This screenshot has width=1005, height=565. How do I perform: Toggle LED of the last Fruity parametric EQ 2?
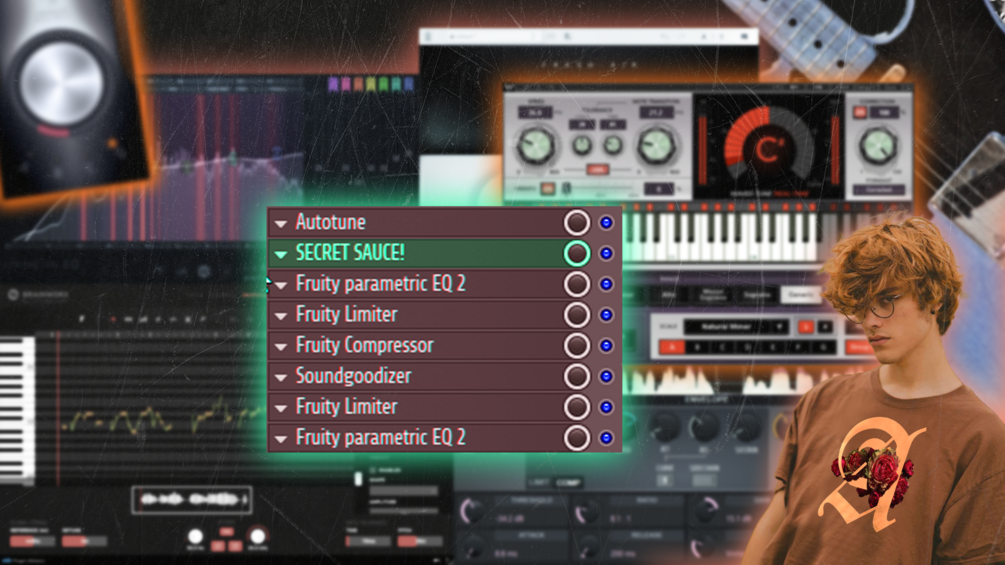(606, 438)
